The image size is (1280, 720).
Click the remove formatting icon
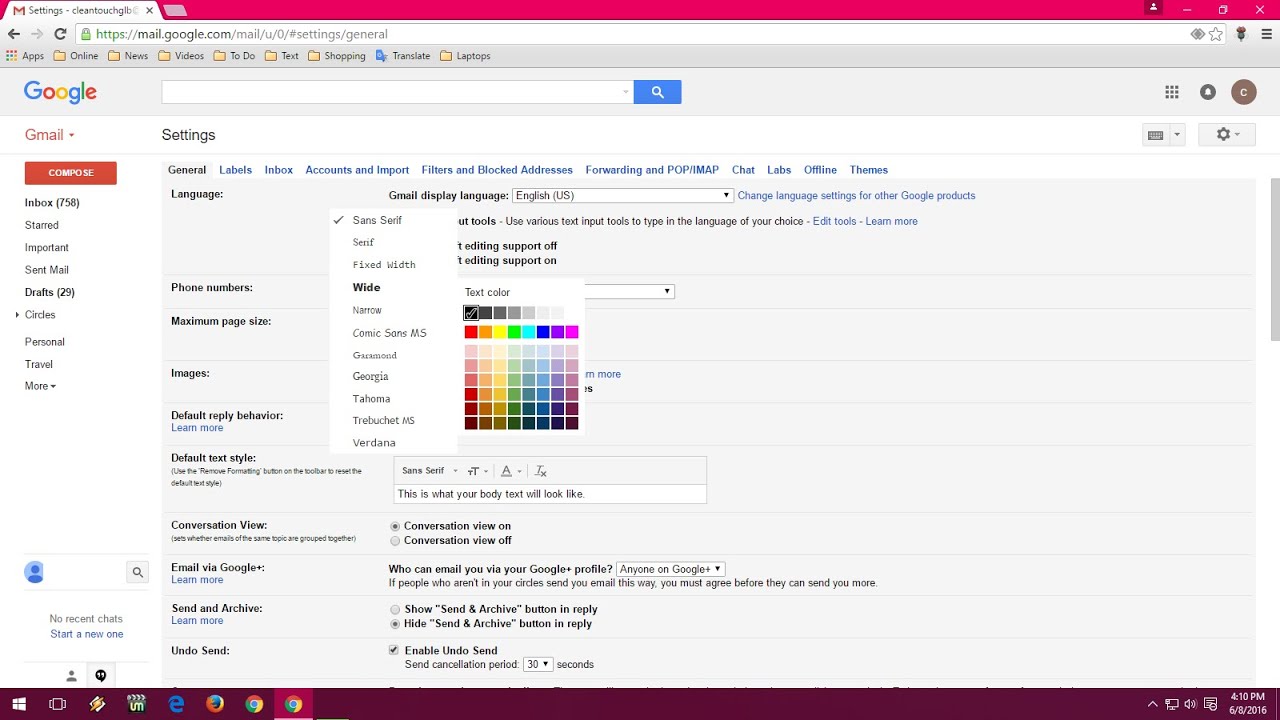[541, 471]
